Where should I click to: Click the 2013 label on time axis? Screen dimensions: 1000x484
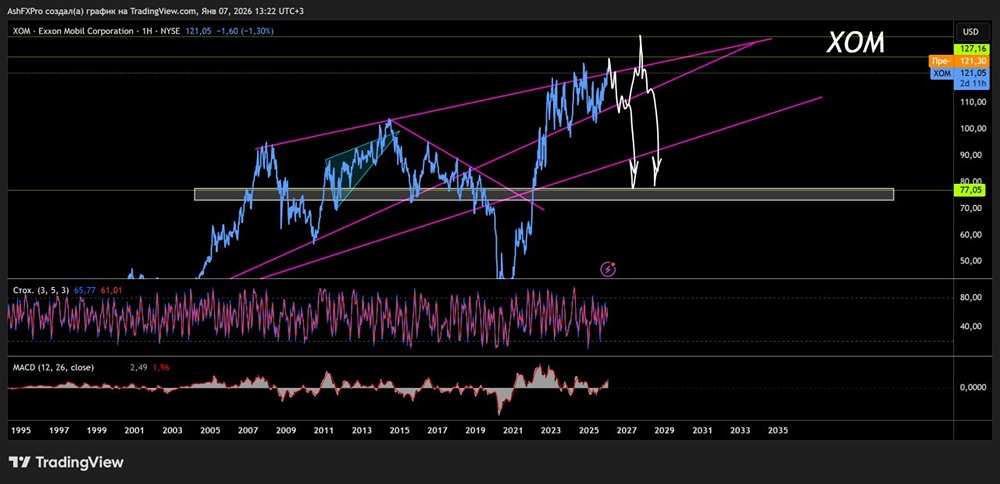coord(360,430)
